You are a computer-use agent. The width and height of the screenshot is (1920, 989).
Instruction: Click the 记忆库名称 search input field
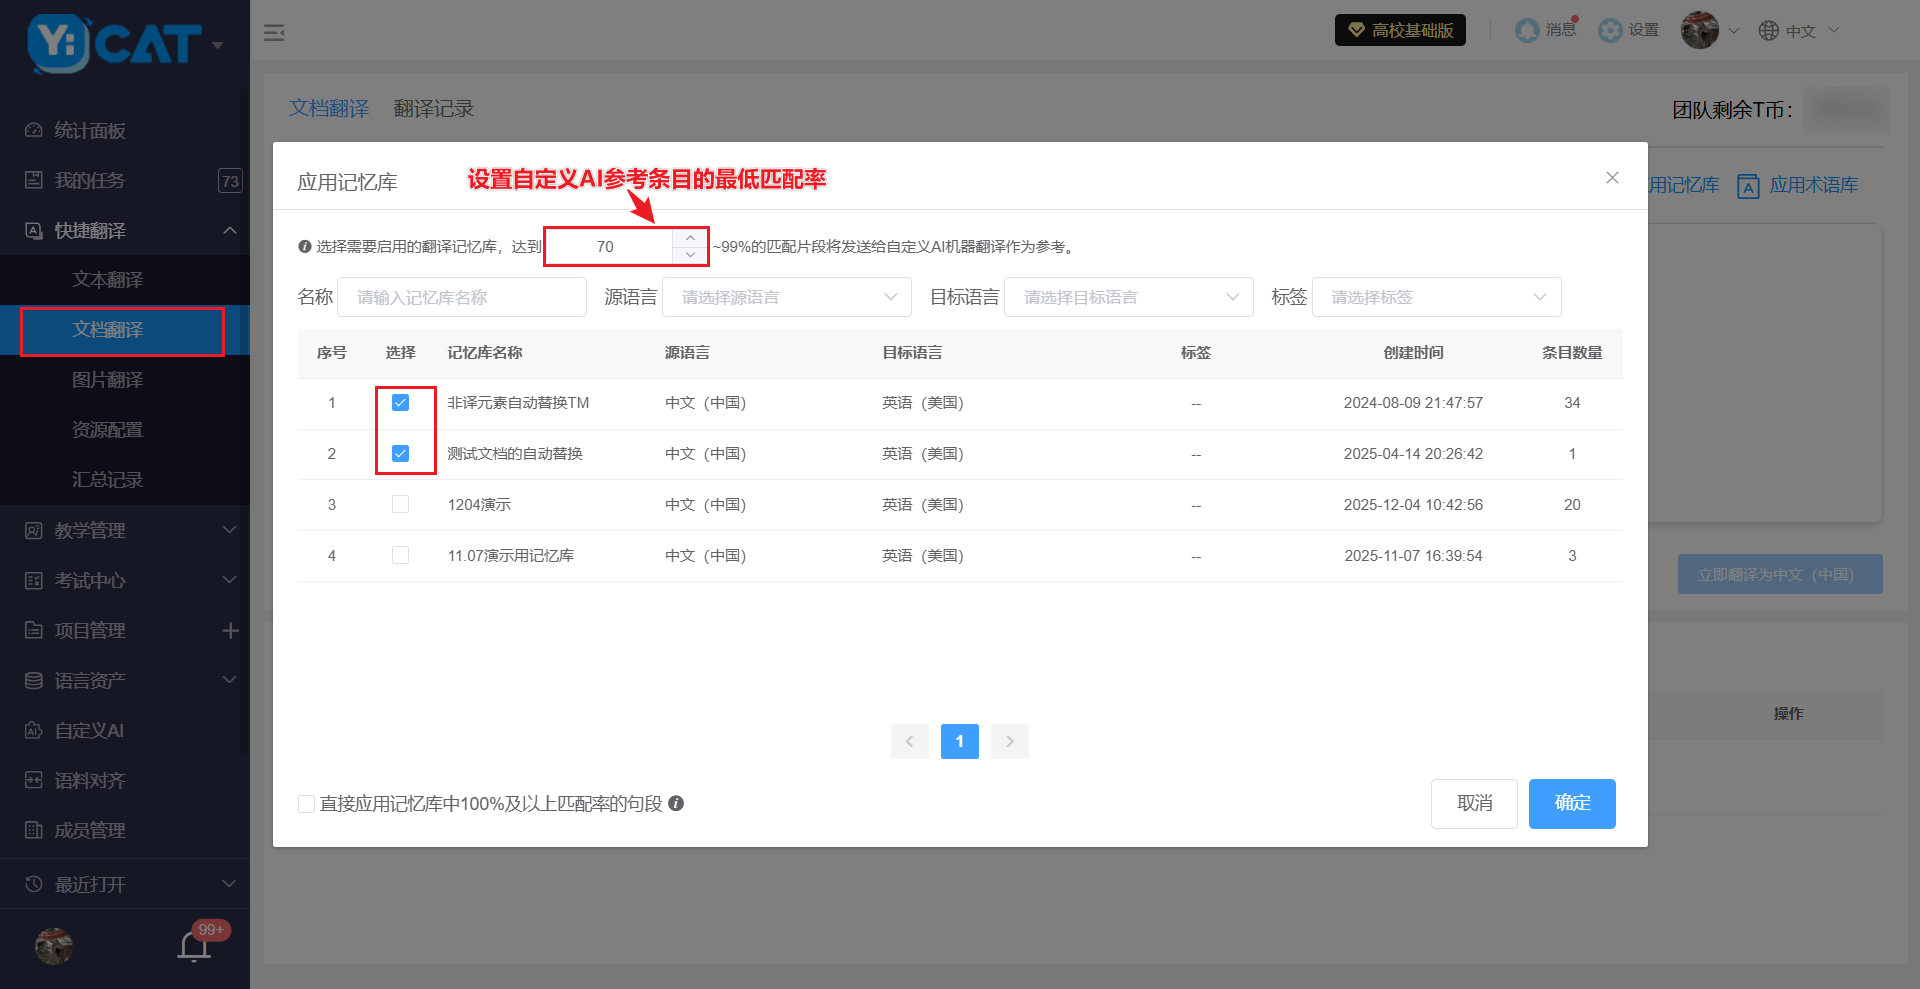tap(462, 297)
